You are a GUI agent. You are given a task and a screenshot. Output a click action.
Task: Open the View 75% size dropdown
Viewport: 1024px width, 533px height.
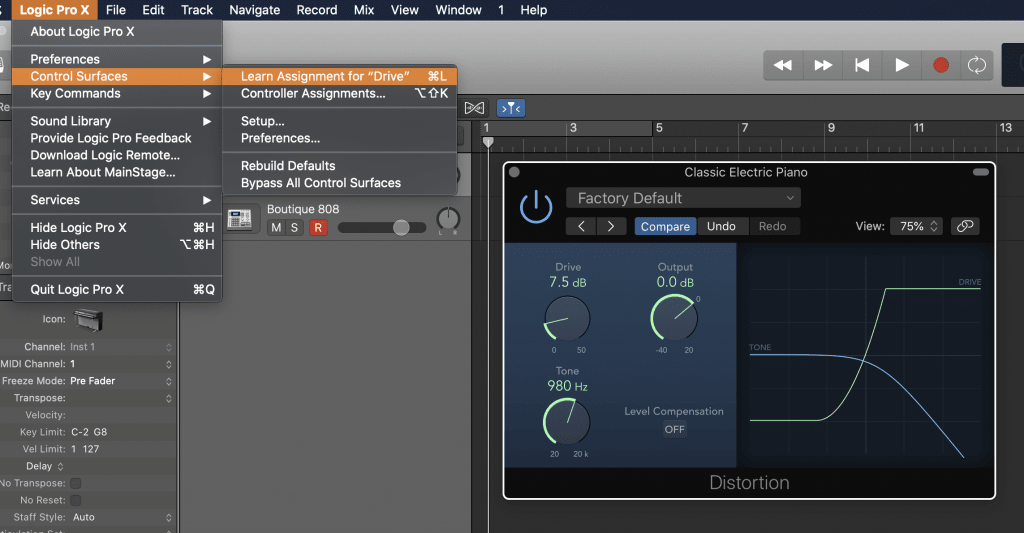[x=916, y=226]
